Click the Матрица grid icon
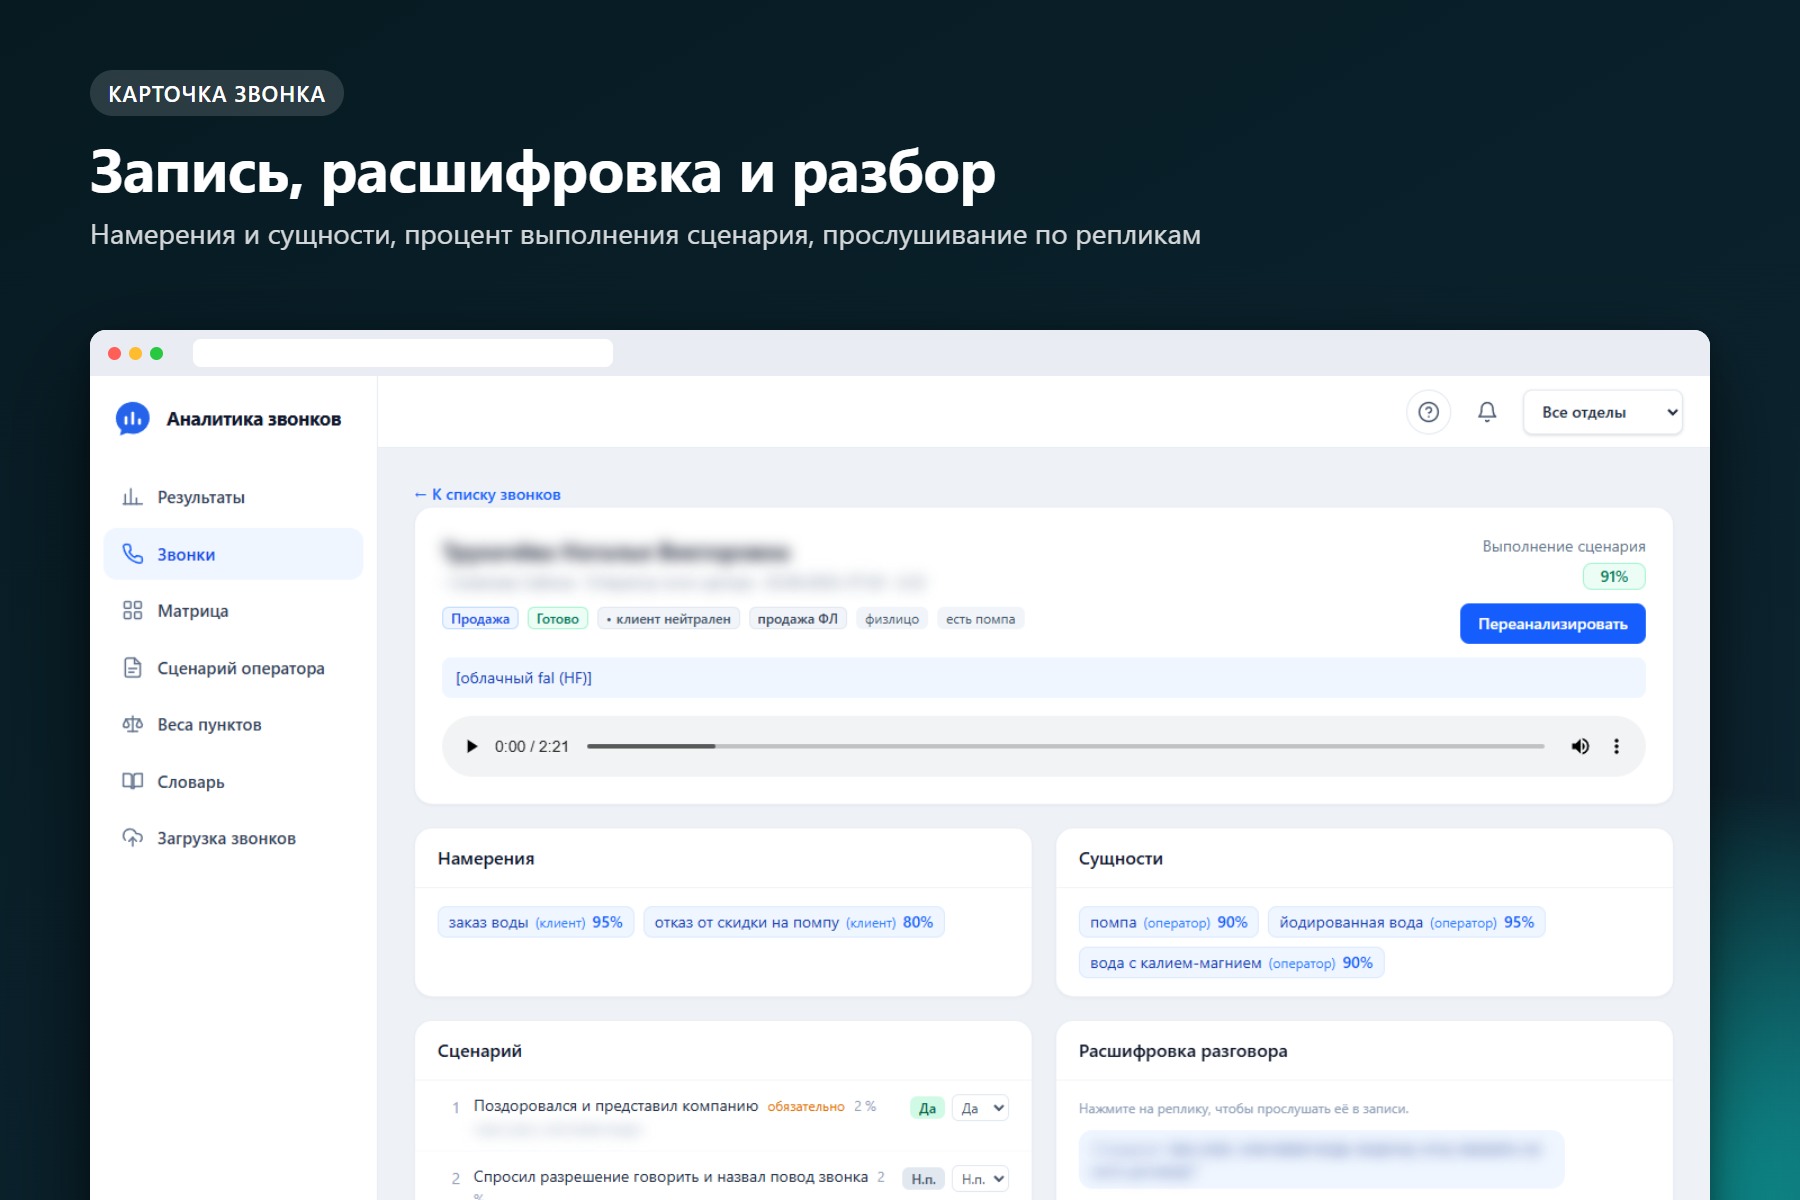The width and height of the screenshot is (1800, 1200). click(x=132, y=610)
